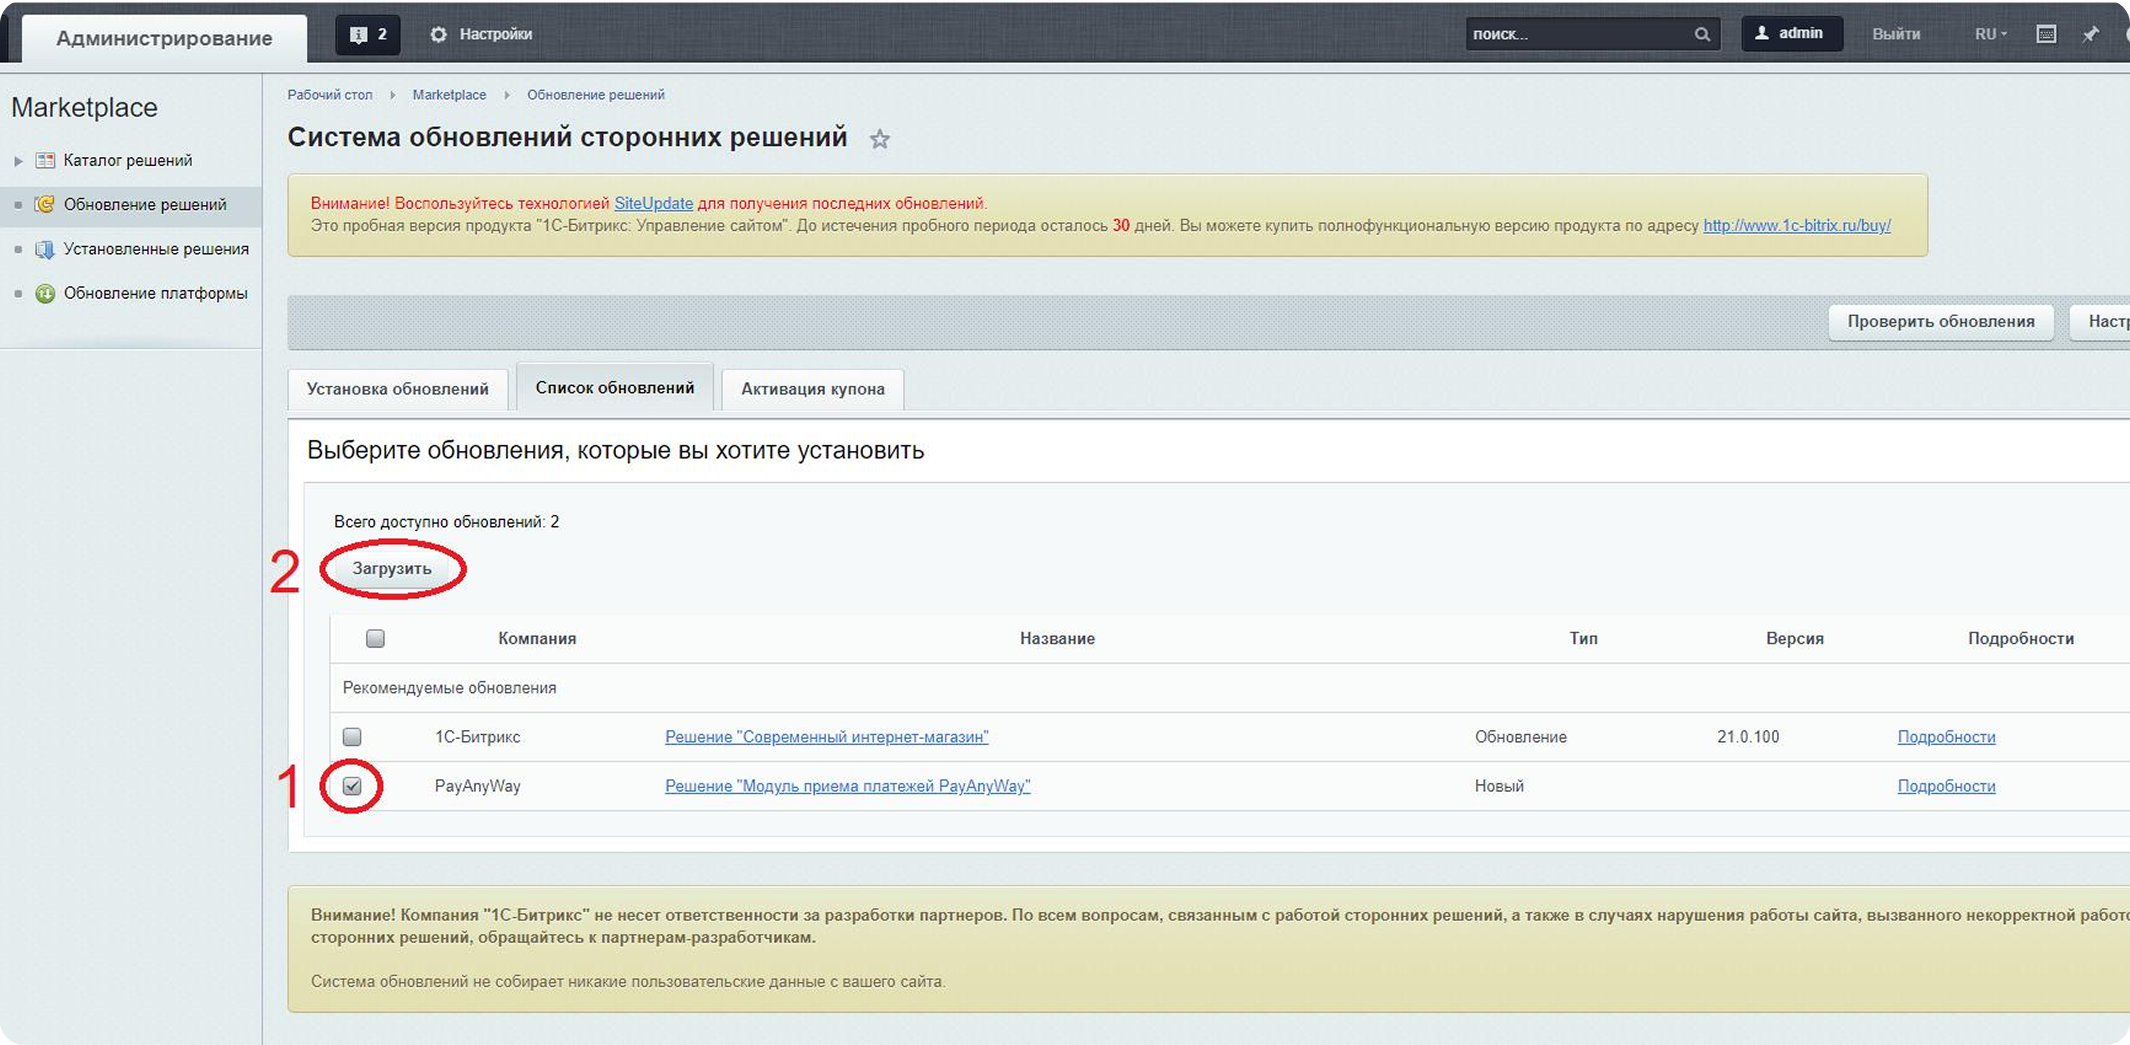Focus the поиск search field
Image resolution: width=2130 pixels, height=1045 pixels.
1578,34
